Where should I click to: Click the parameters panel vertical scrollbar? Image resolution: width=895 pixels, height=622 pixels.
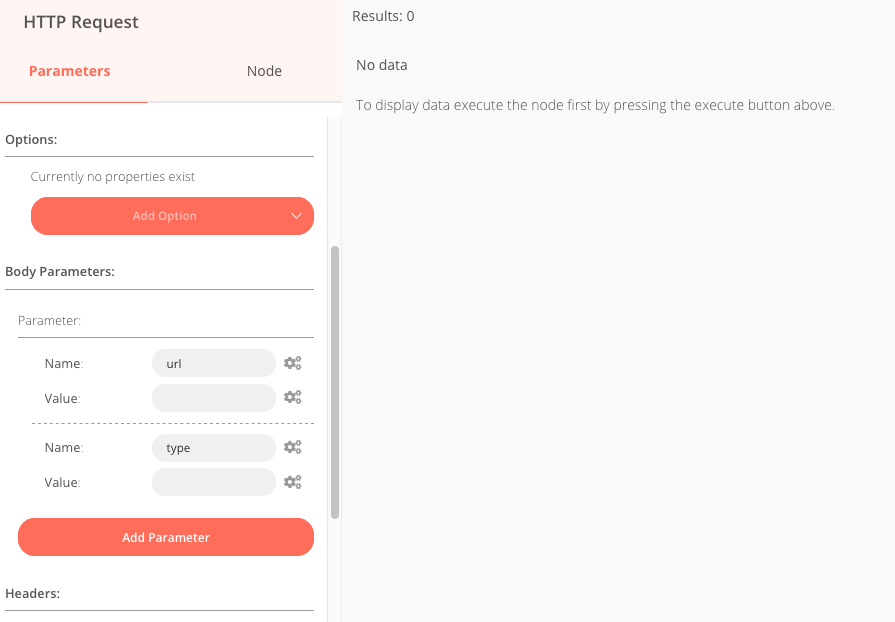tap(335, 382)
